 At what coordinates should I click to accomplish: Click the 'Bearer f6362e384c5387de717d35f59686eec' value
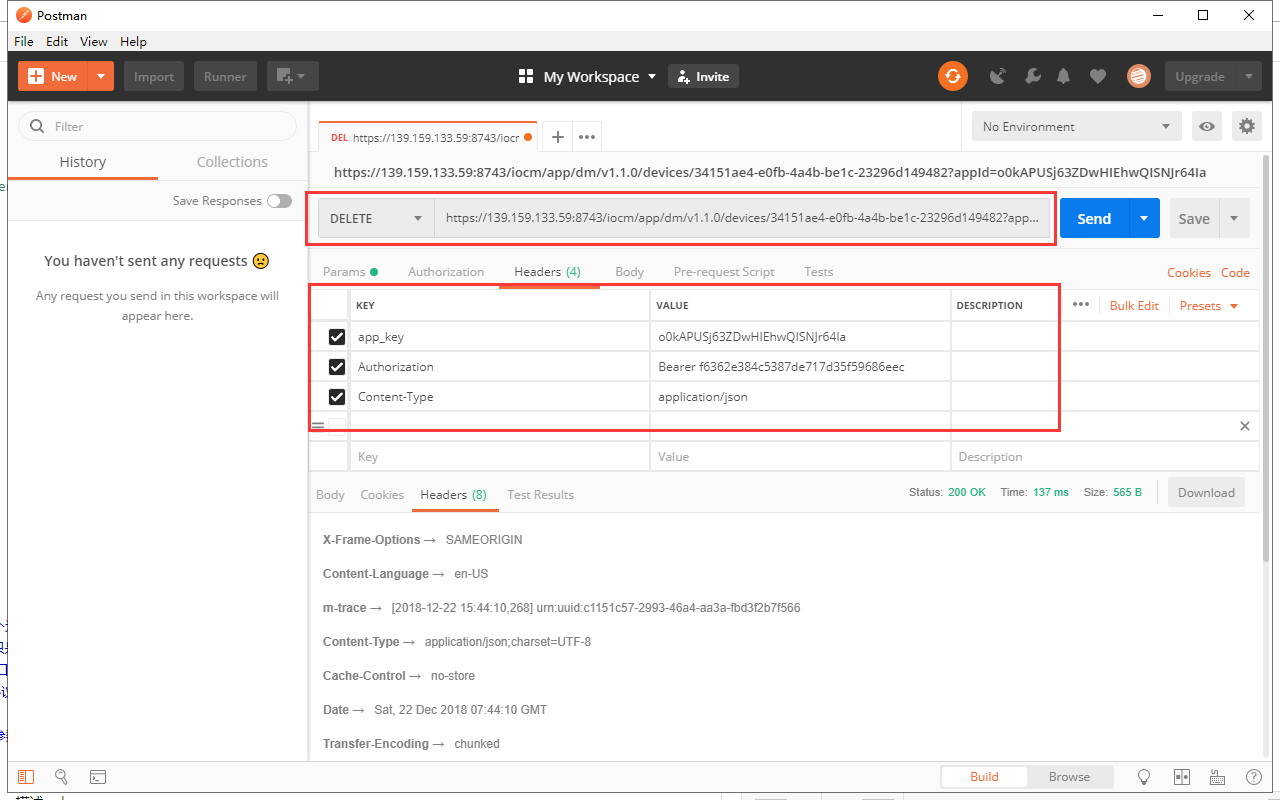[x=781, y=367]
